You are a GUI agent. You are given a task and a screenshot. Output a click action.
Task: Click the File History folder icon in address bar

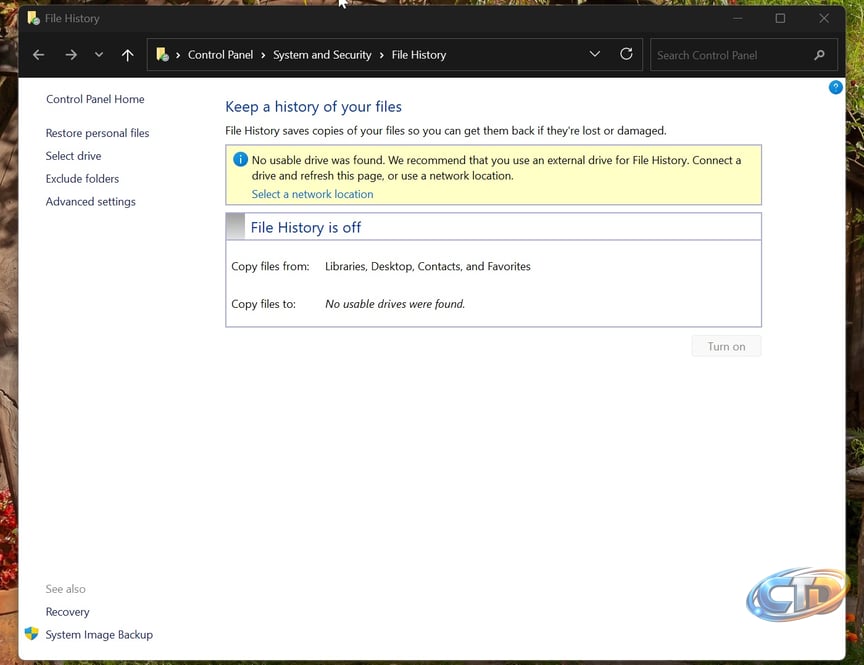[163, 55]
